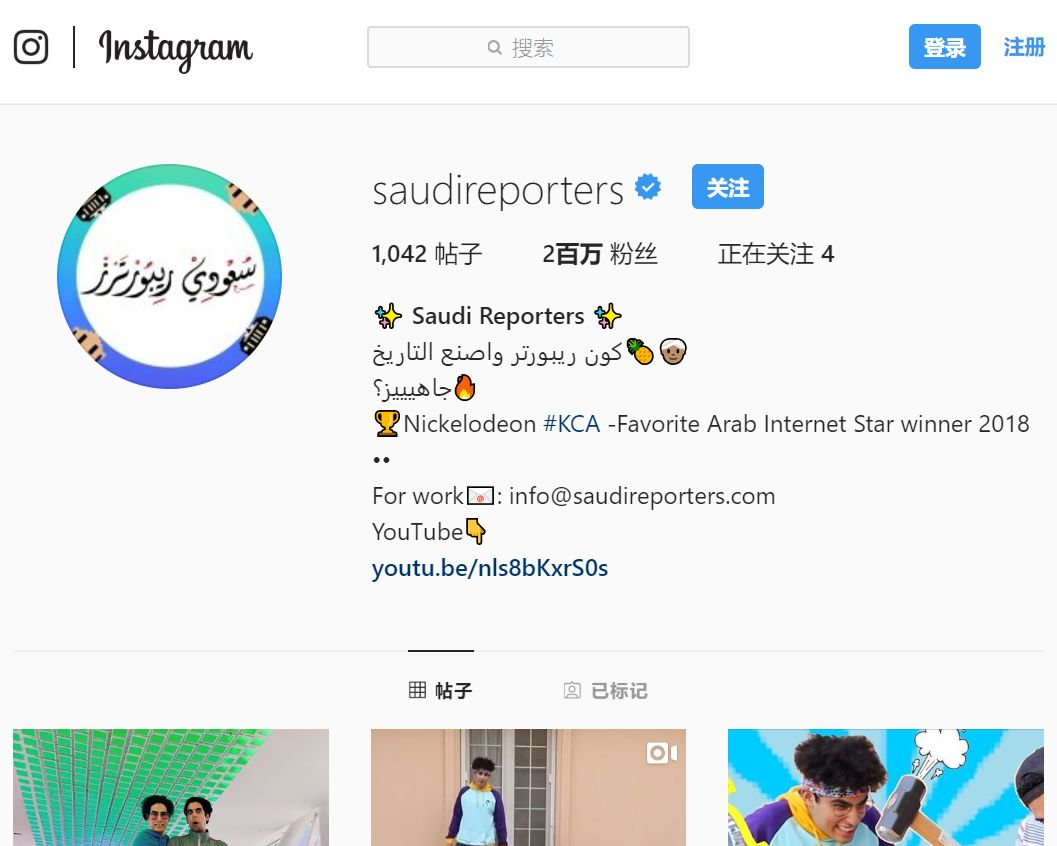Follow saudireporters with the 关注 button

tap(727, 187)
